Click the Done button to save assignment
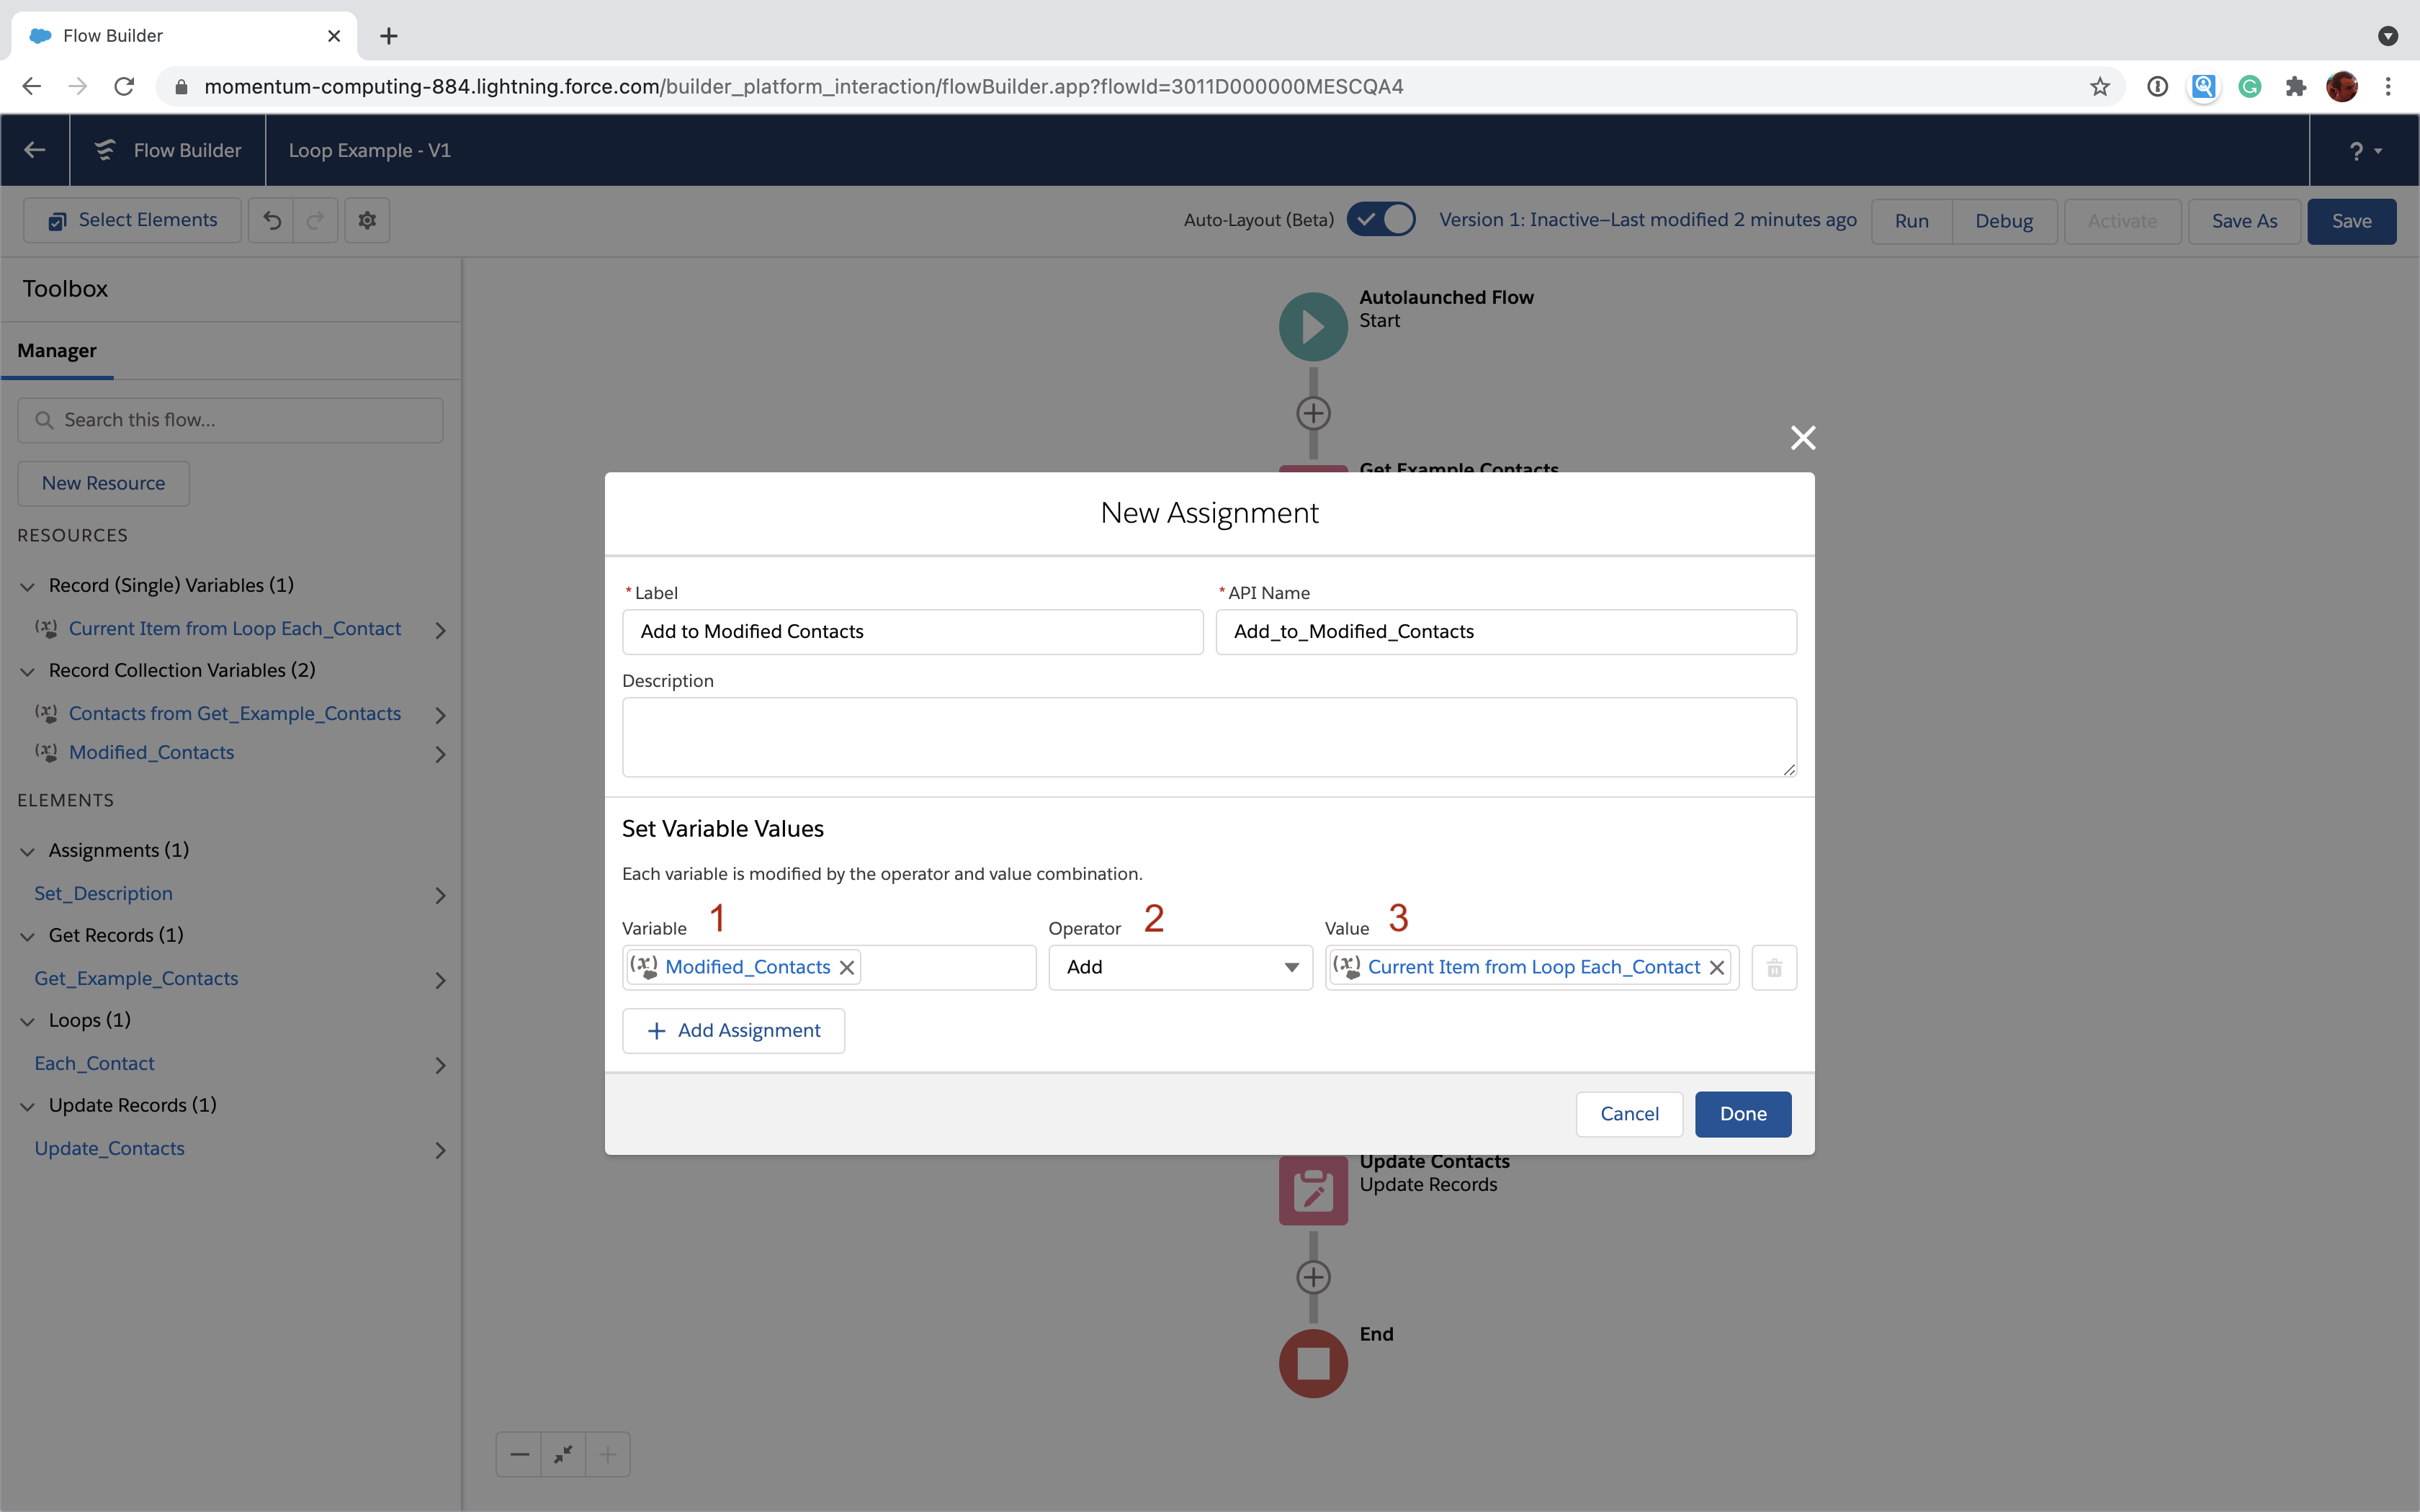The image size is (2420, 1512). [1742, 1113]
